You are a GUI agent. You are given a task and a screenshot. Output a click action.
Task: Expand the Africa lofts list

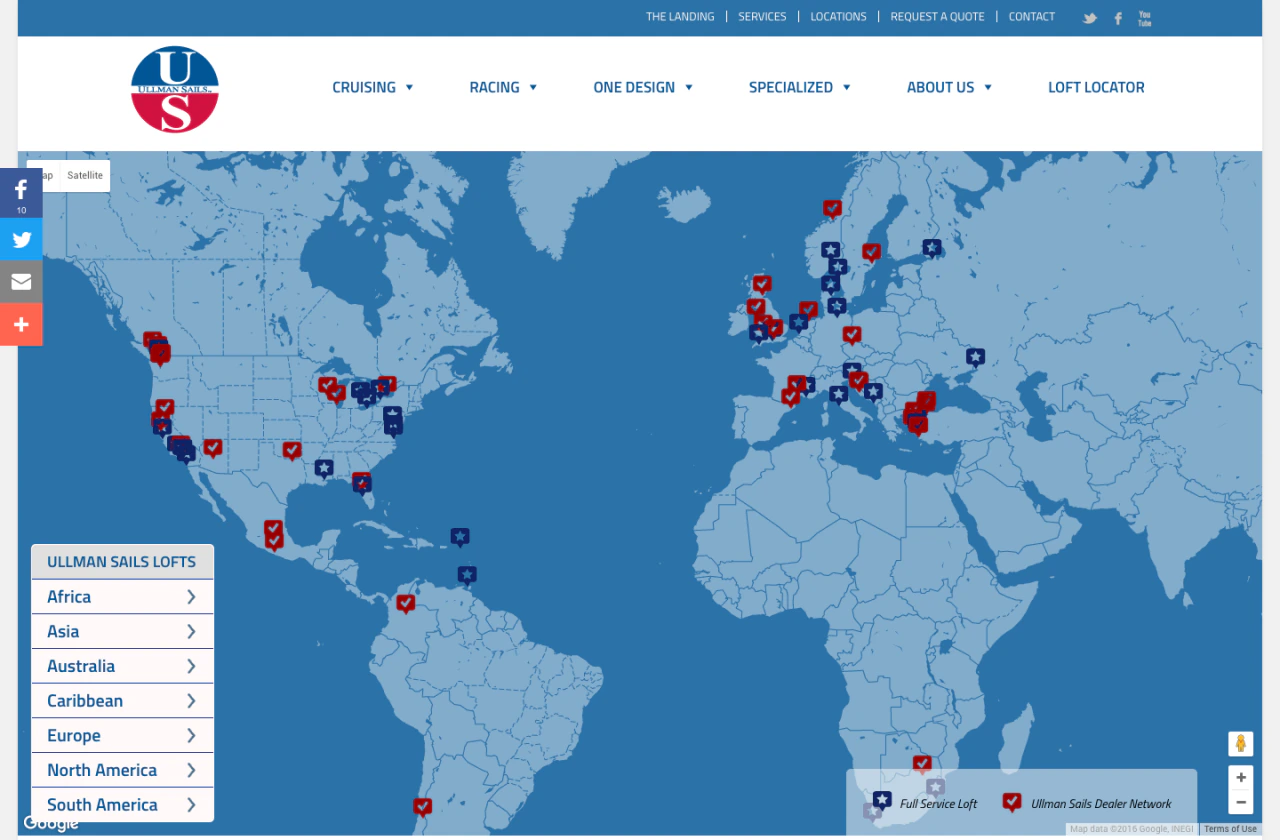click(122, 597)
